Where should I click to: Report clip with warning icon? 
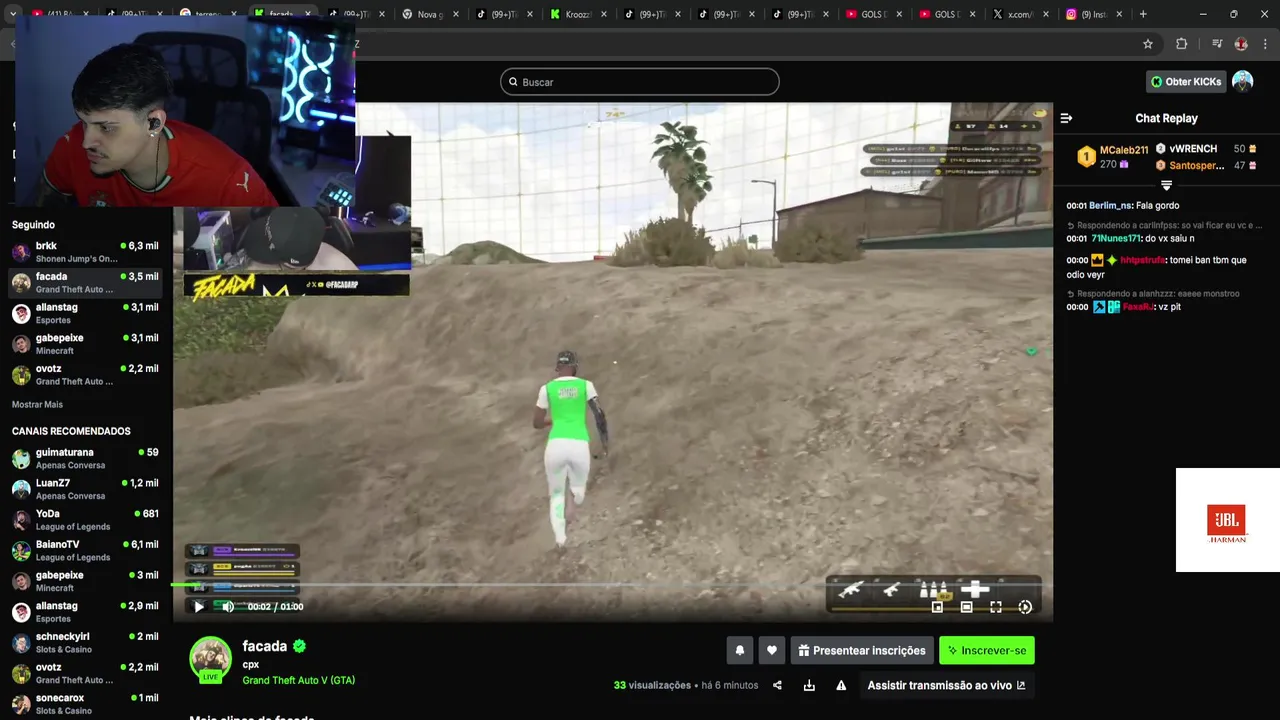(841, 685)
